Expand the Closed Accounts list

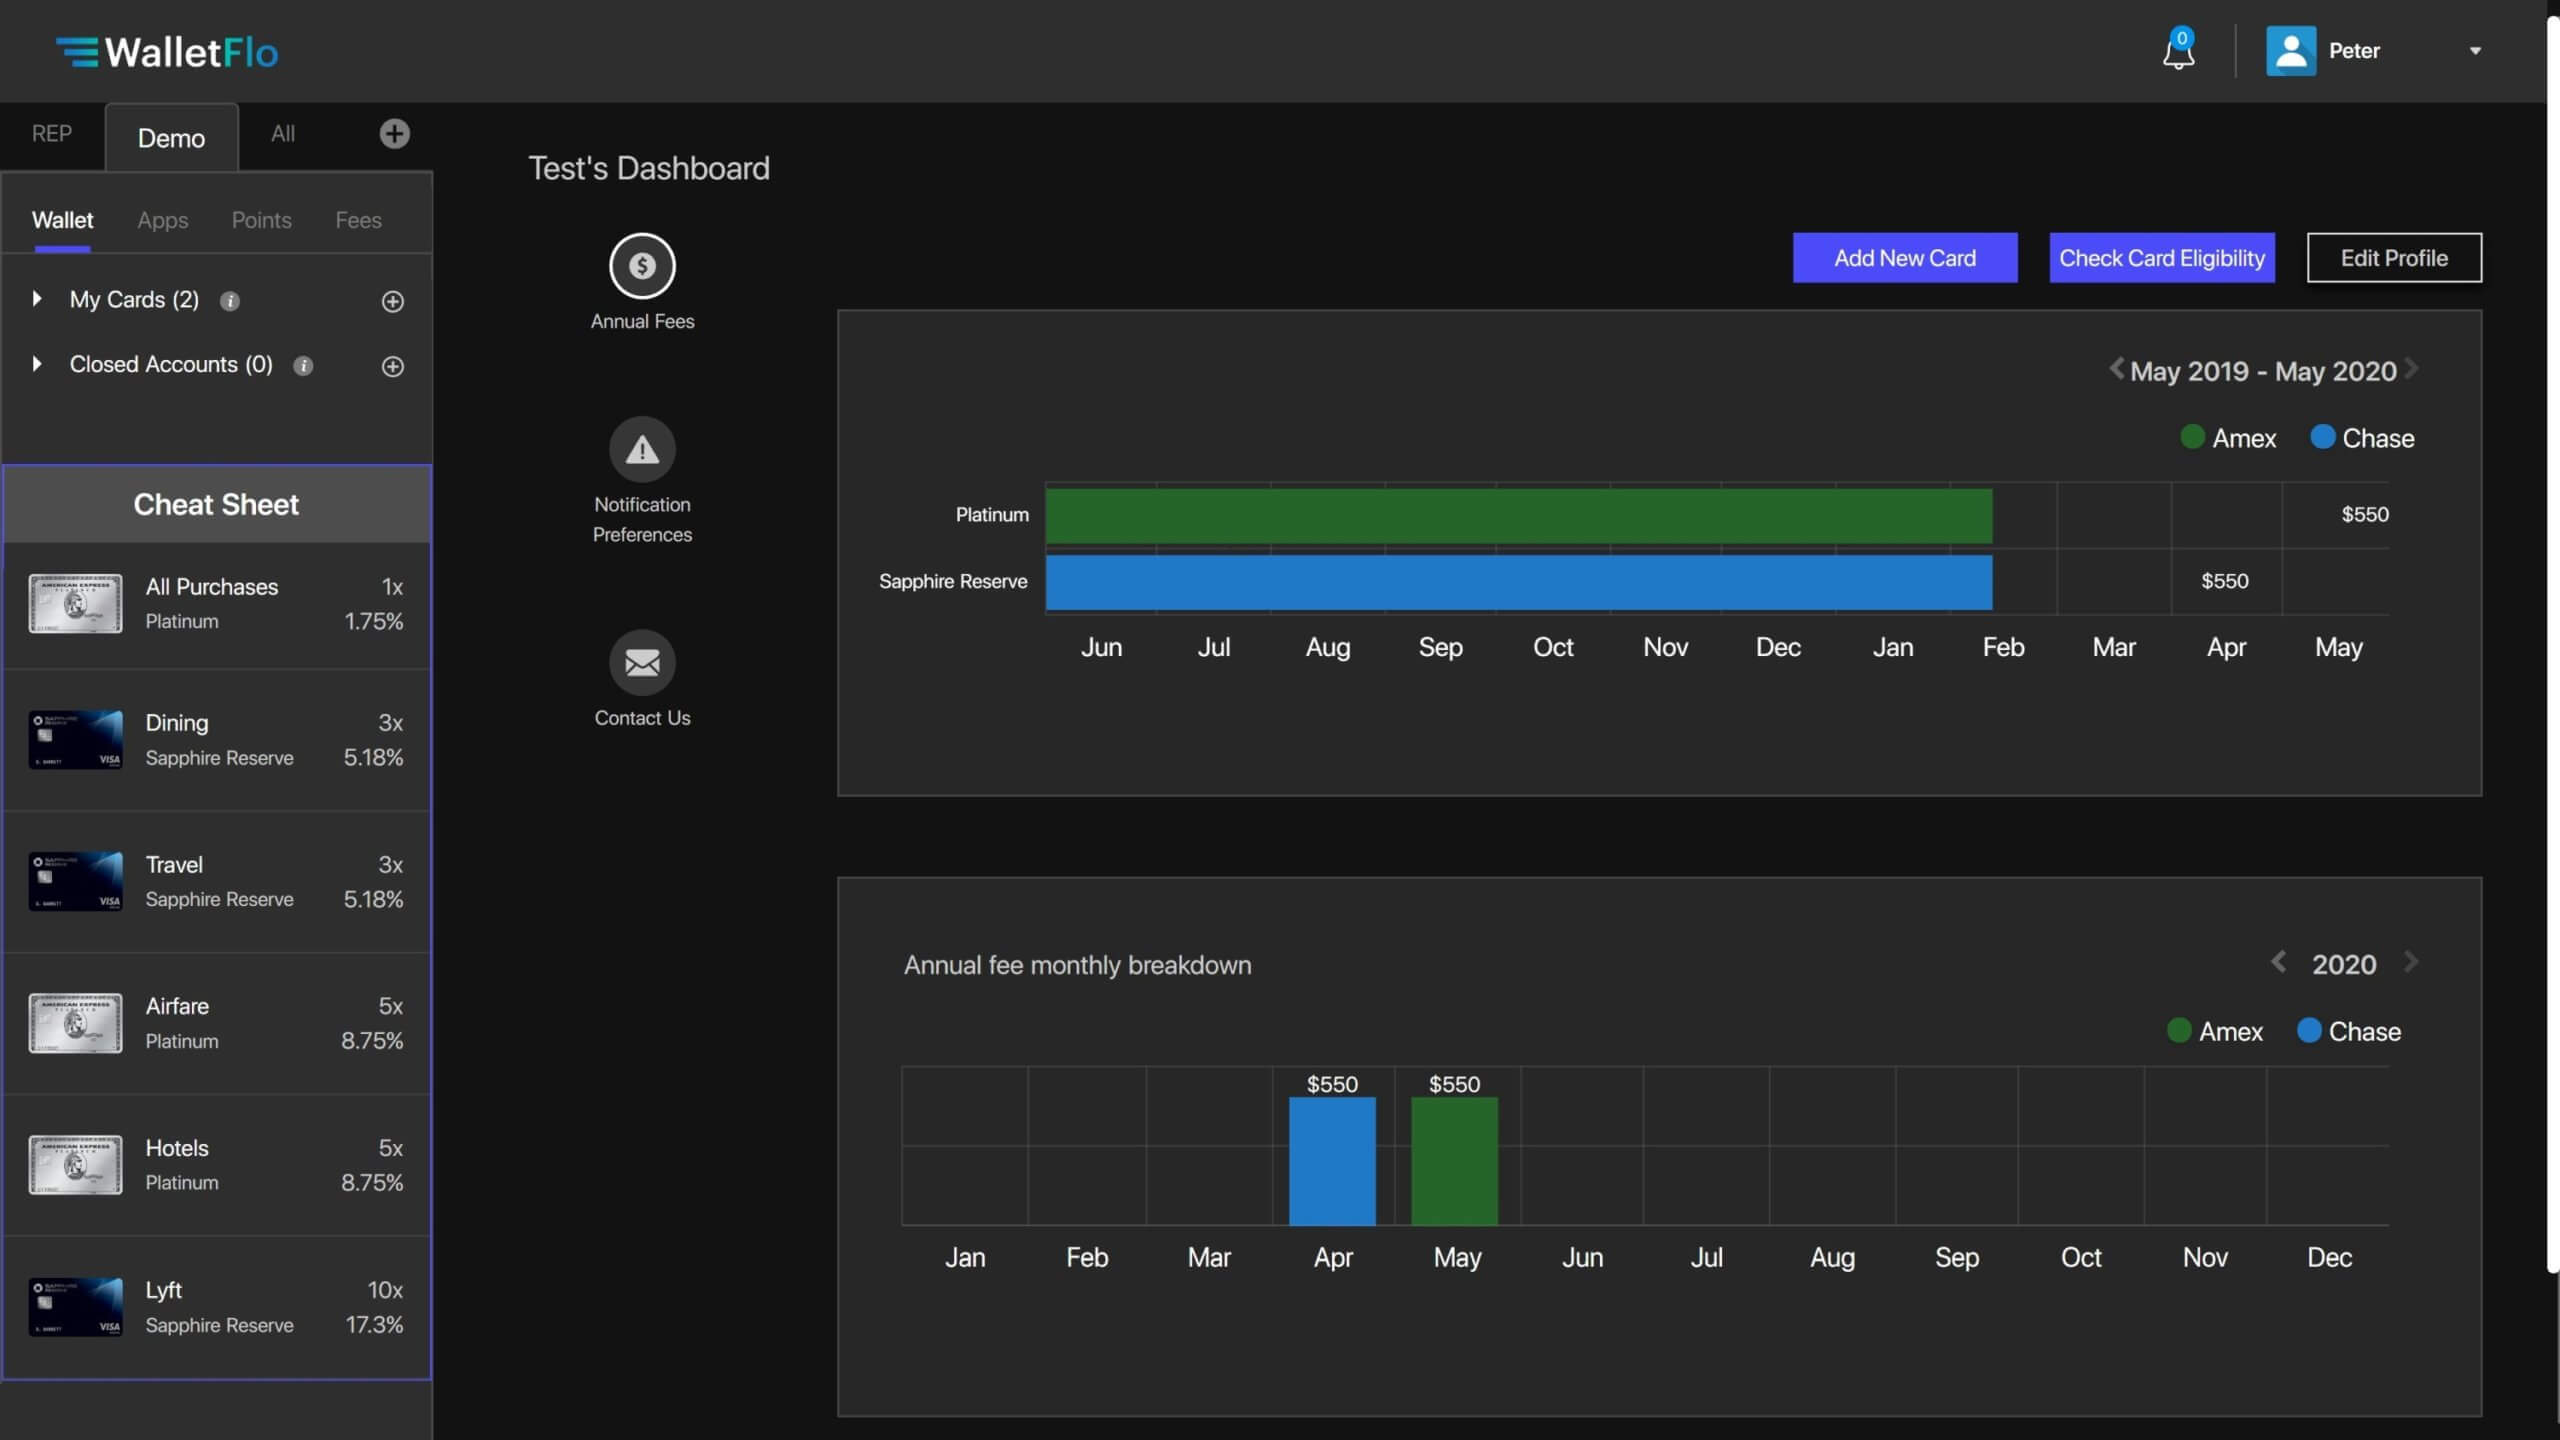(37, 364)
